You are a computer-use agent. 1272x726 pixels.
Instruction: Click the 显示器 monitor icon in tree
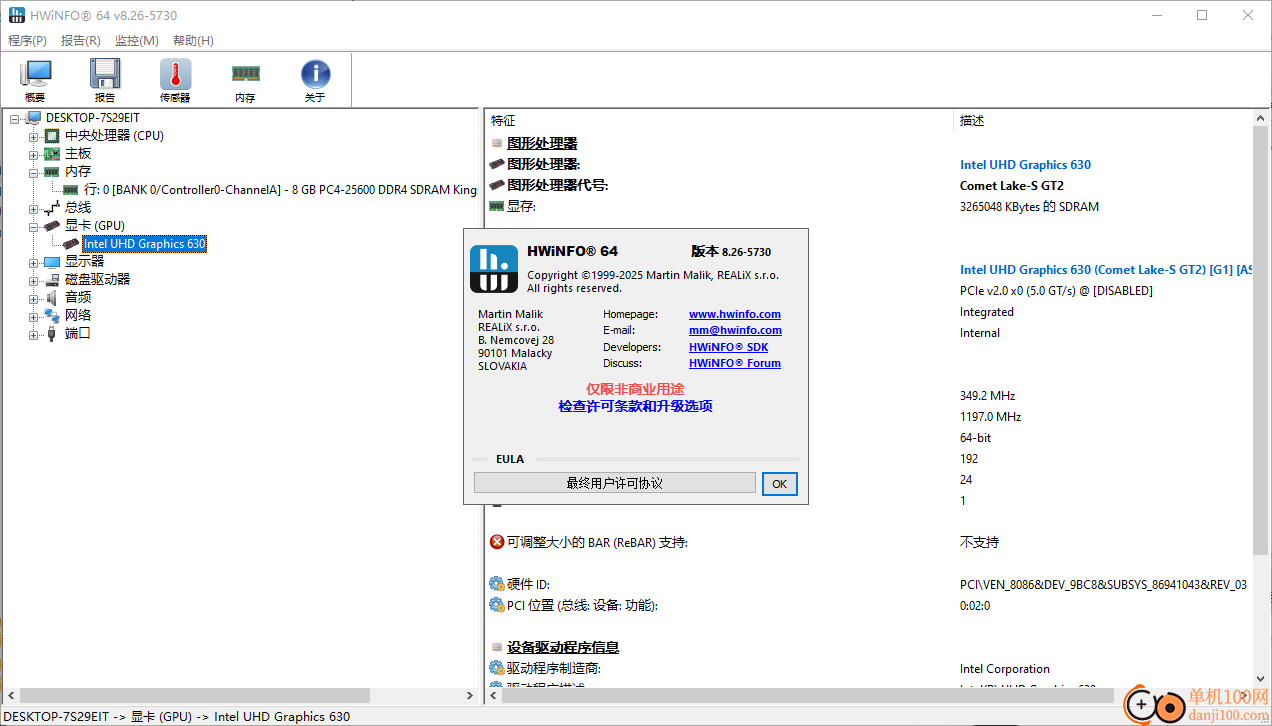(52, 261)
